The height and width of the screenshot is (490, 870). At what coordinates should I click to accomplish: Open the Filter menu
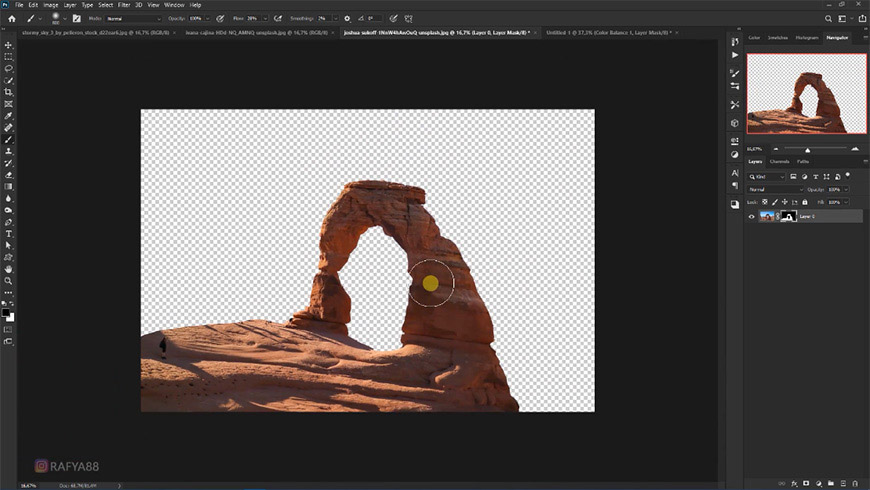[124, 4]
